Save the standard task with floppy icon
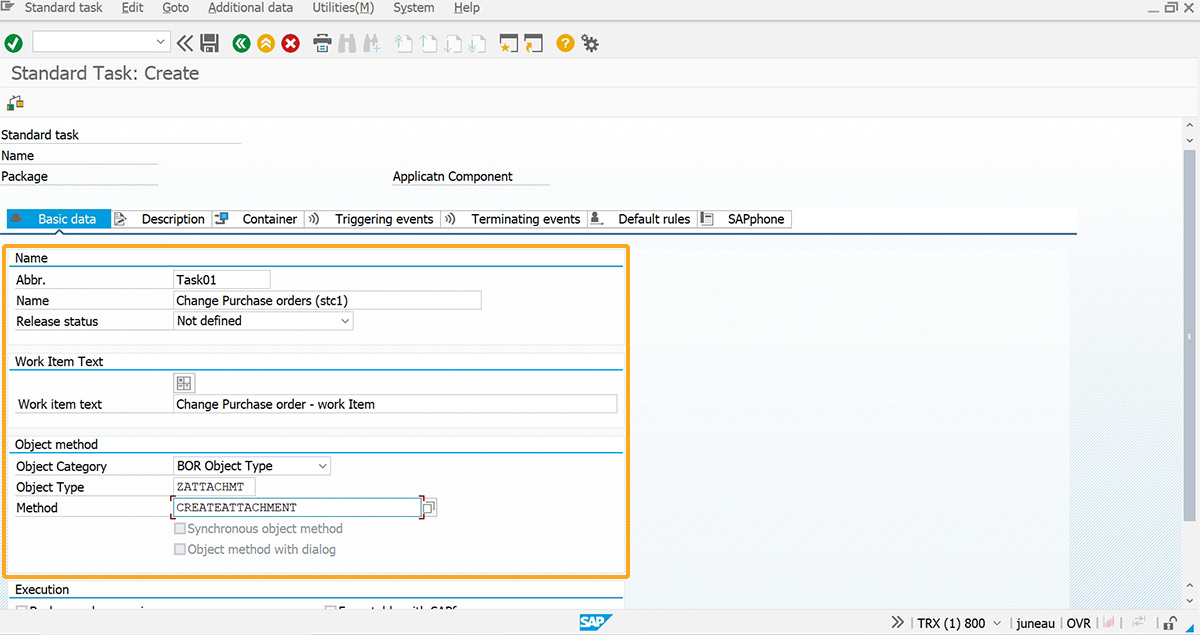Viewport: 1200px width, 635px height. (x=210, y=43)
